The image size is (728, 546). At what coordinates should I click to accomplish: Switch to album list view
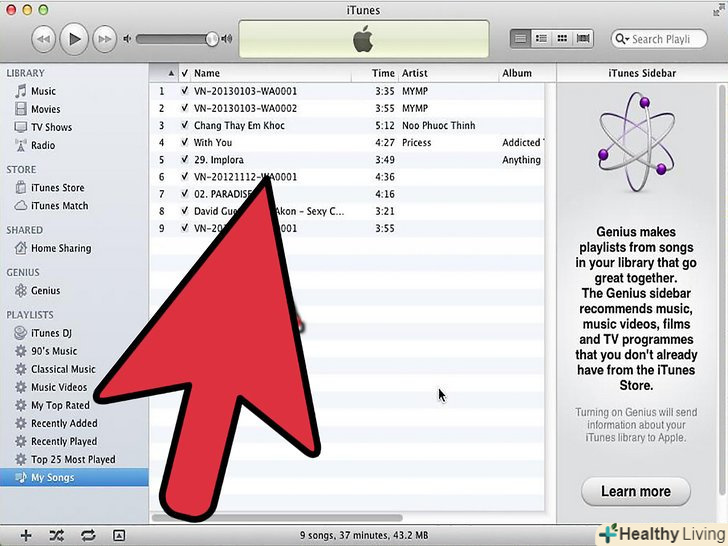point(541,39)
